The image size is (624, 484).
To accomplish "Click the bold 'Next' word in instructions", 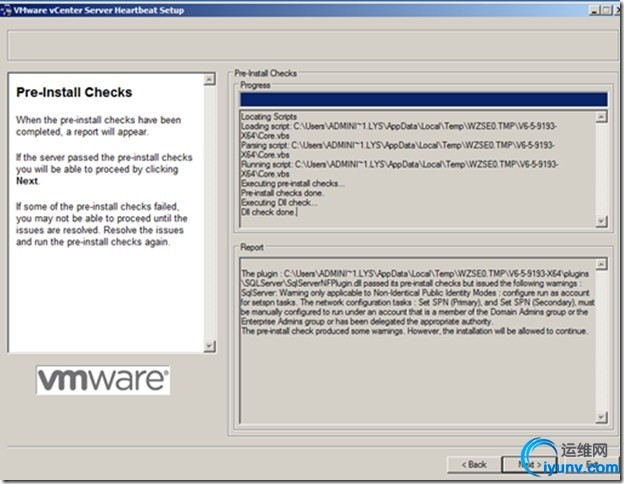I will tap(27, 181).
